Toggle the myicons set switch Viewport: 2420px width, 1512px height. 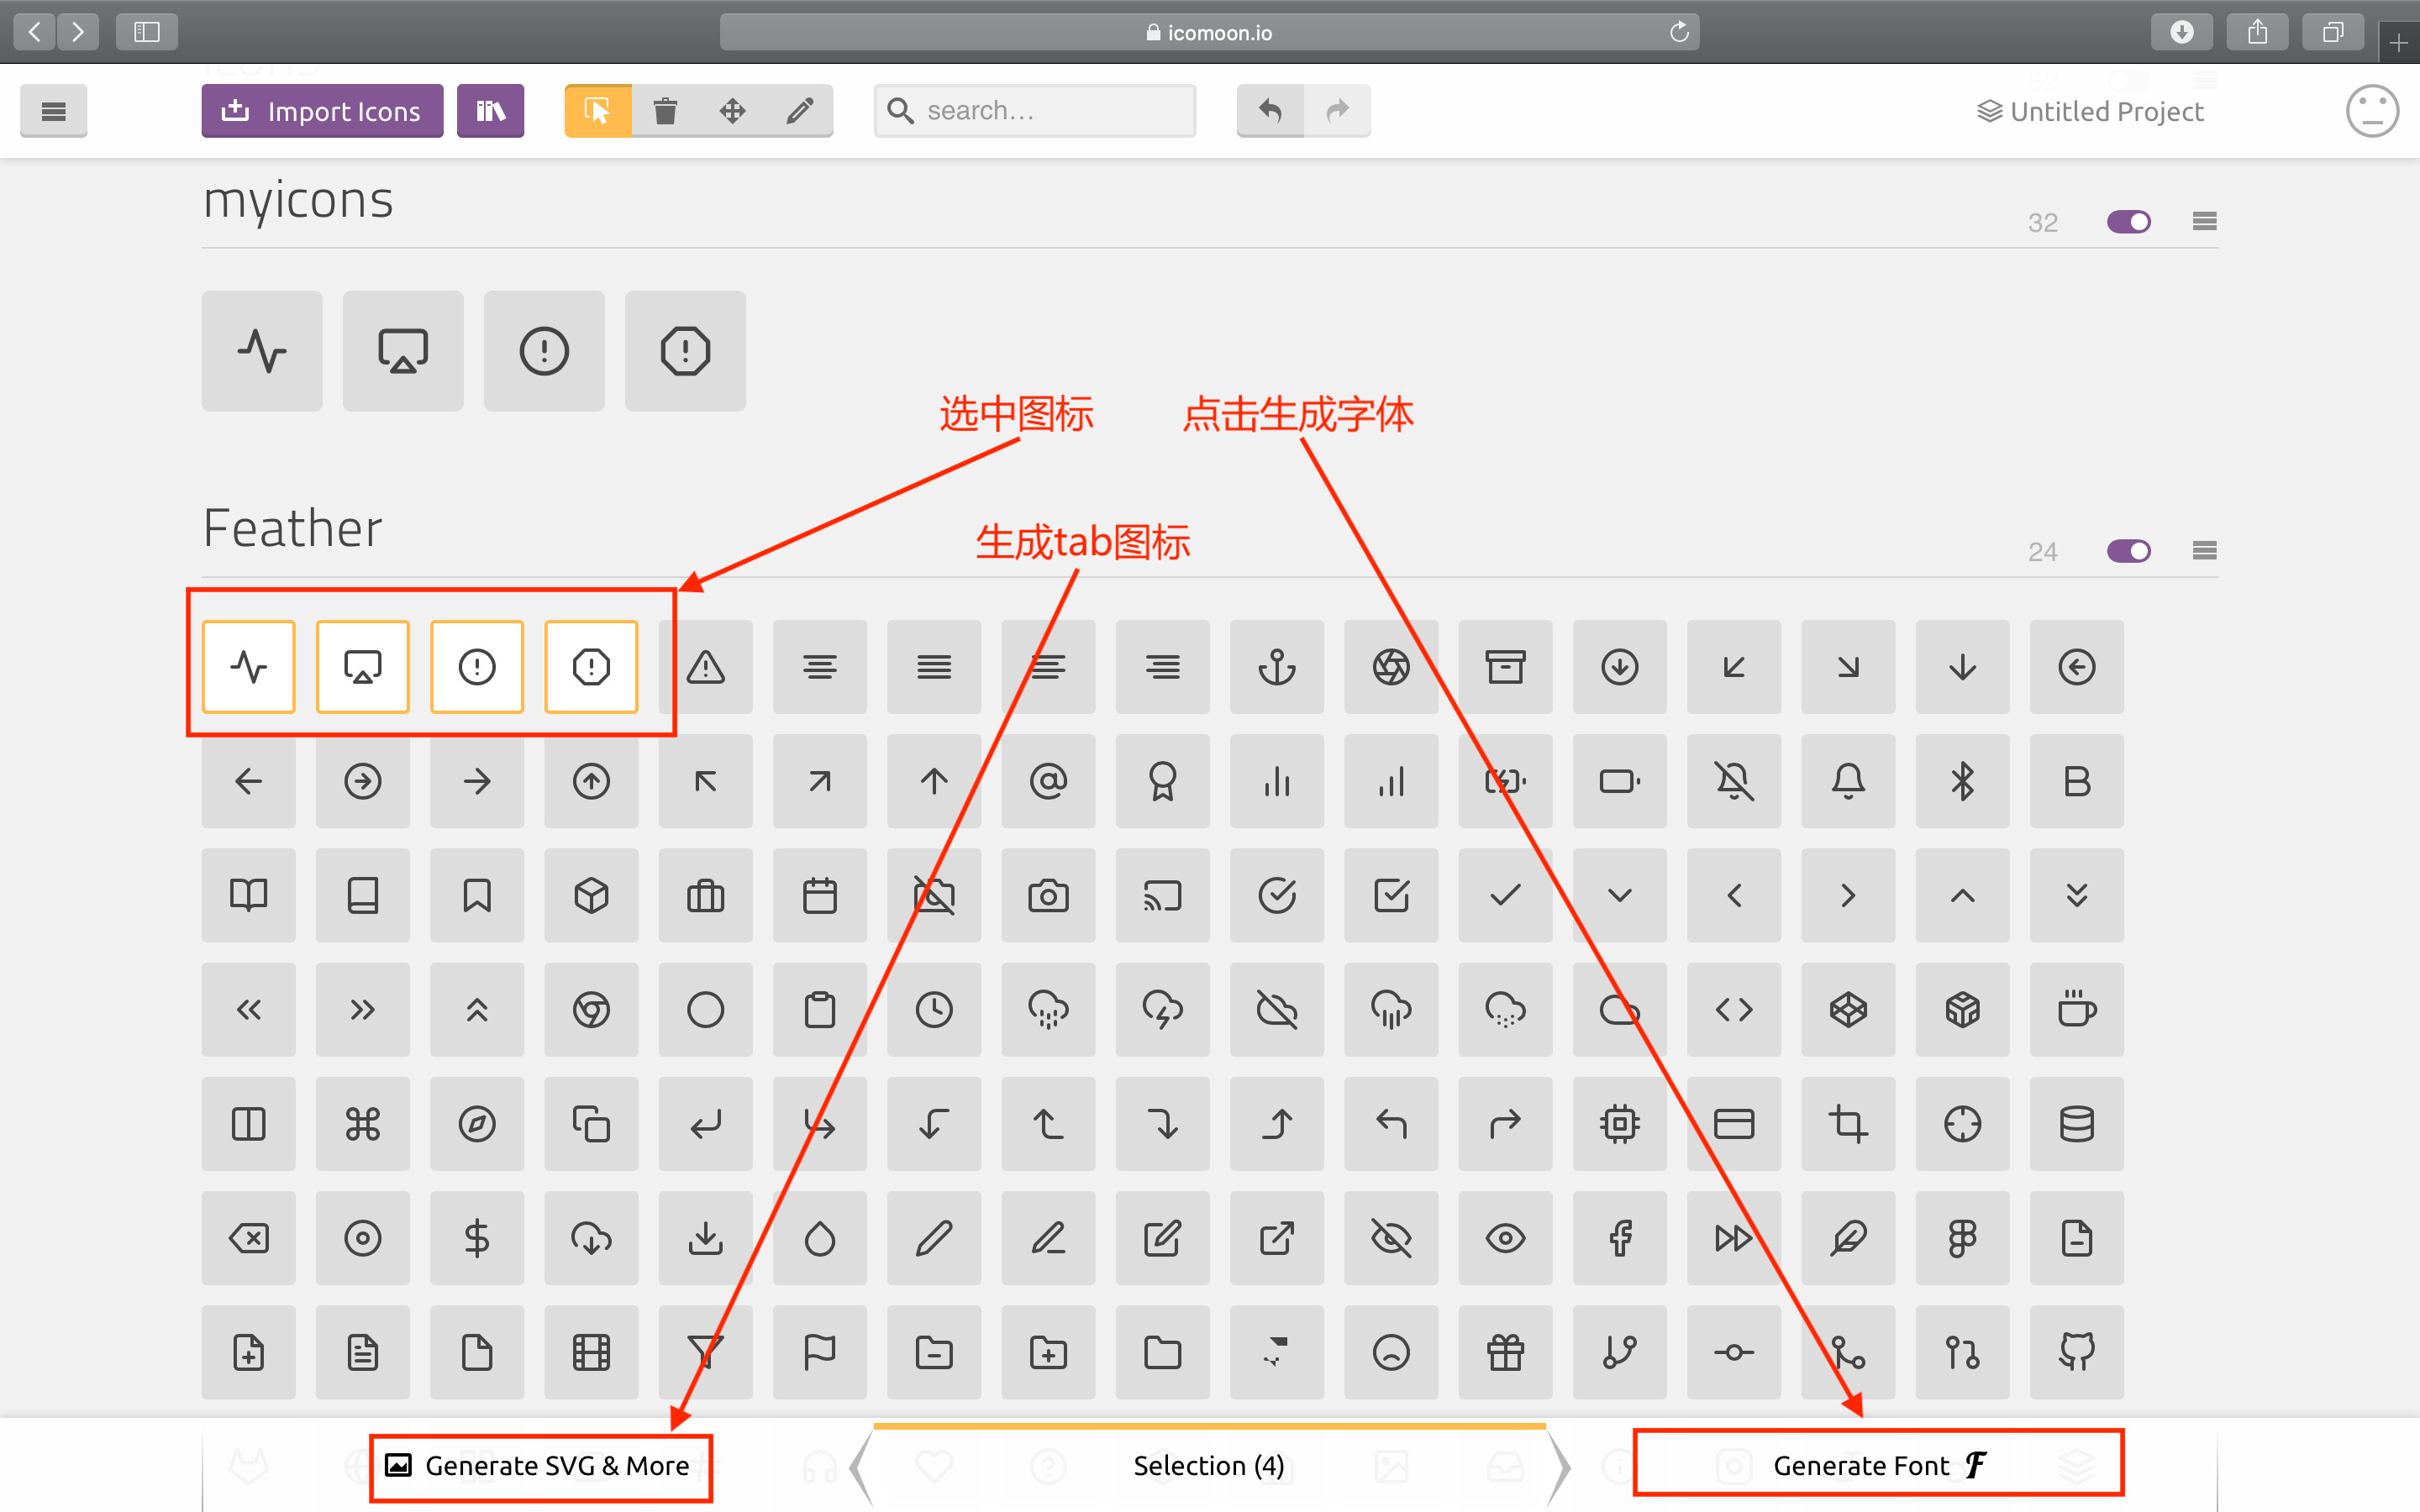point(2128,222)
